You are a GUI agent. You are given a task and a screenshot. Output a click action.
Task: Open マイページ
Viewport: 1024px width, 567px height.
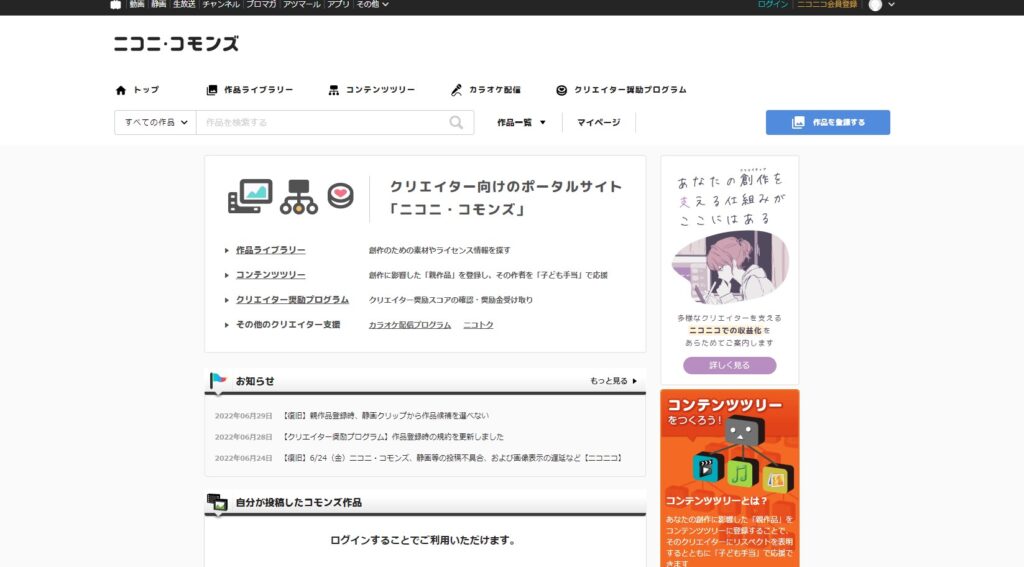pyautogui.click(x=598, y=122)
